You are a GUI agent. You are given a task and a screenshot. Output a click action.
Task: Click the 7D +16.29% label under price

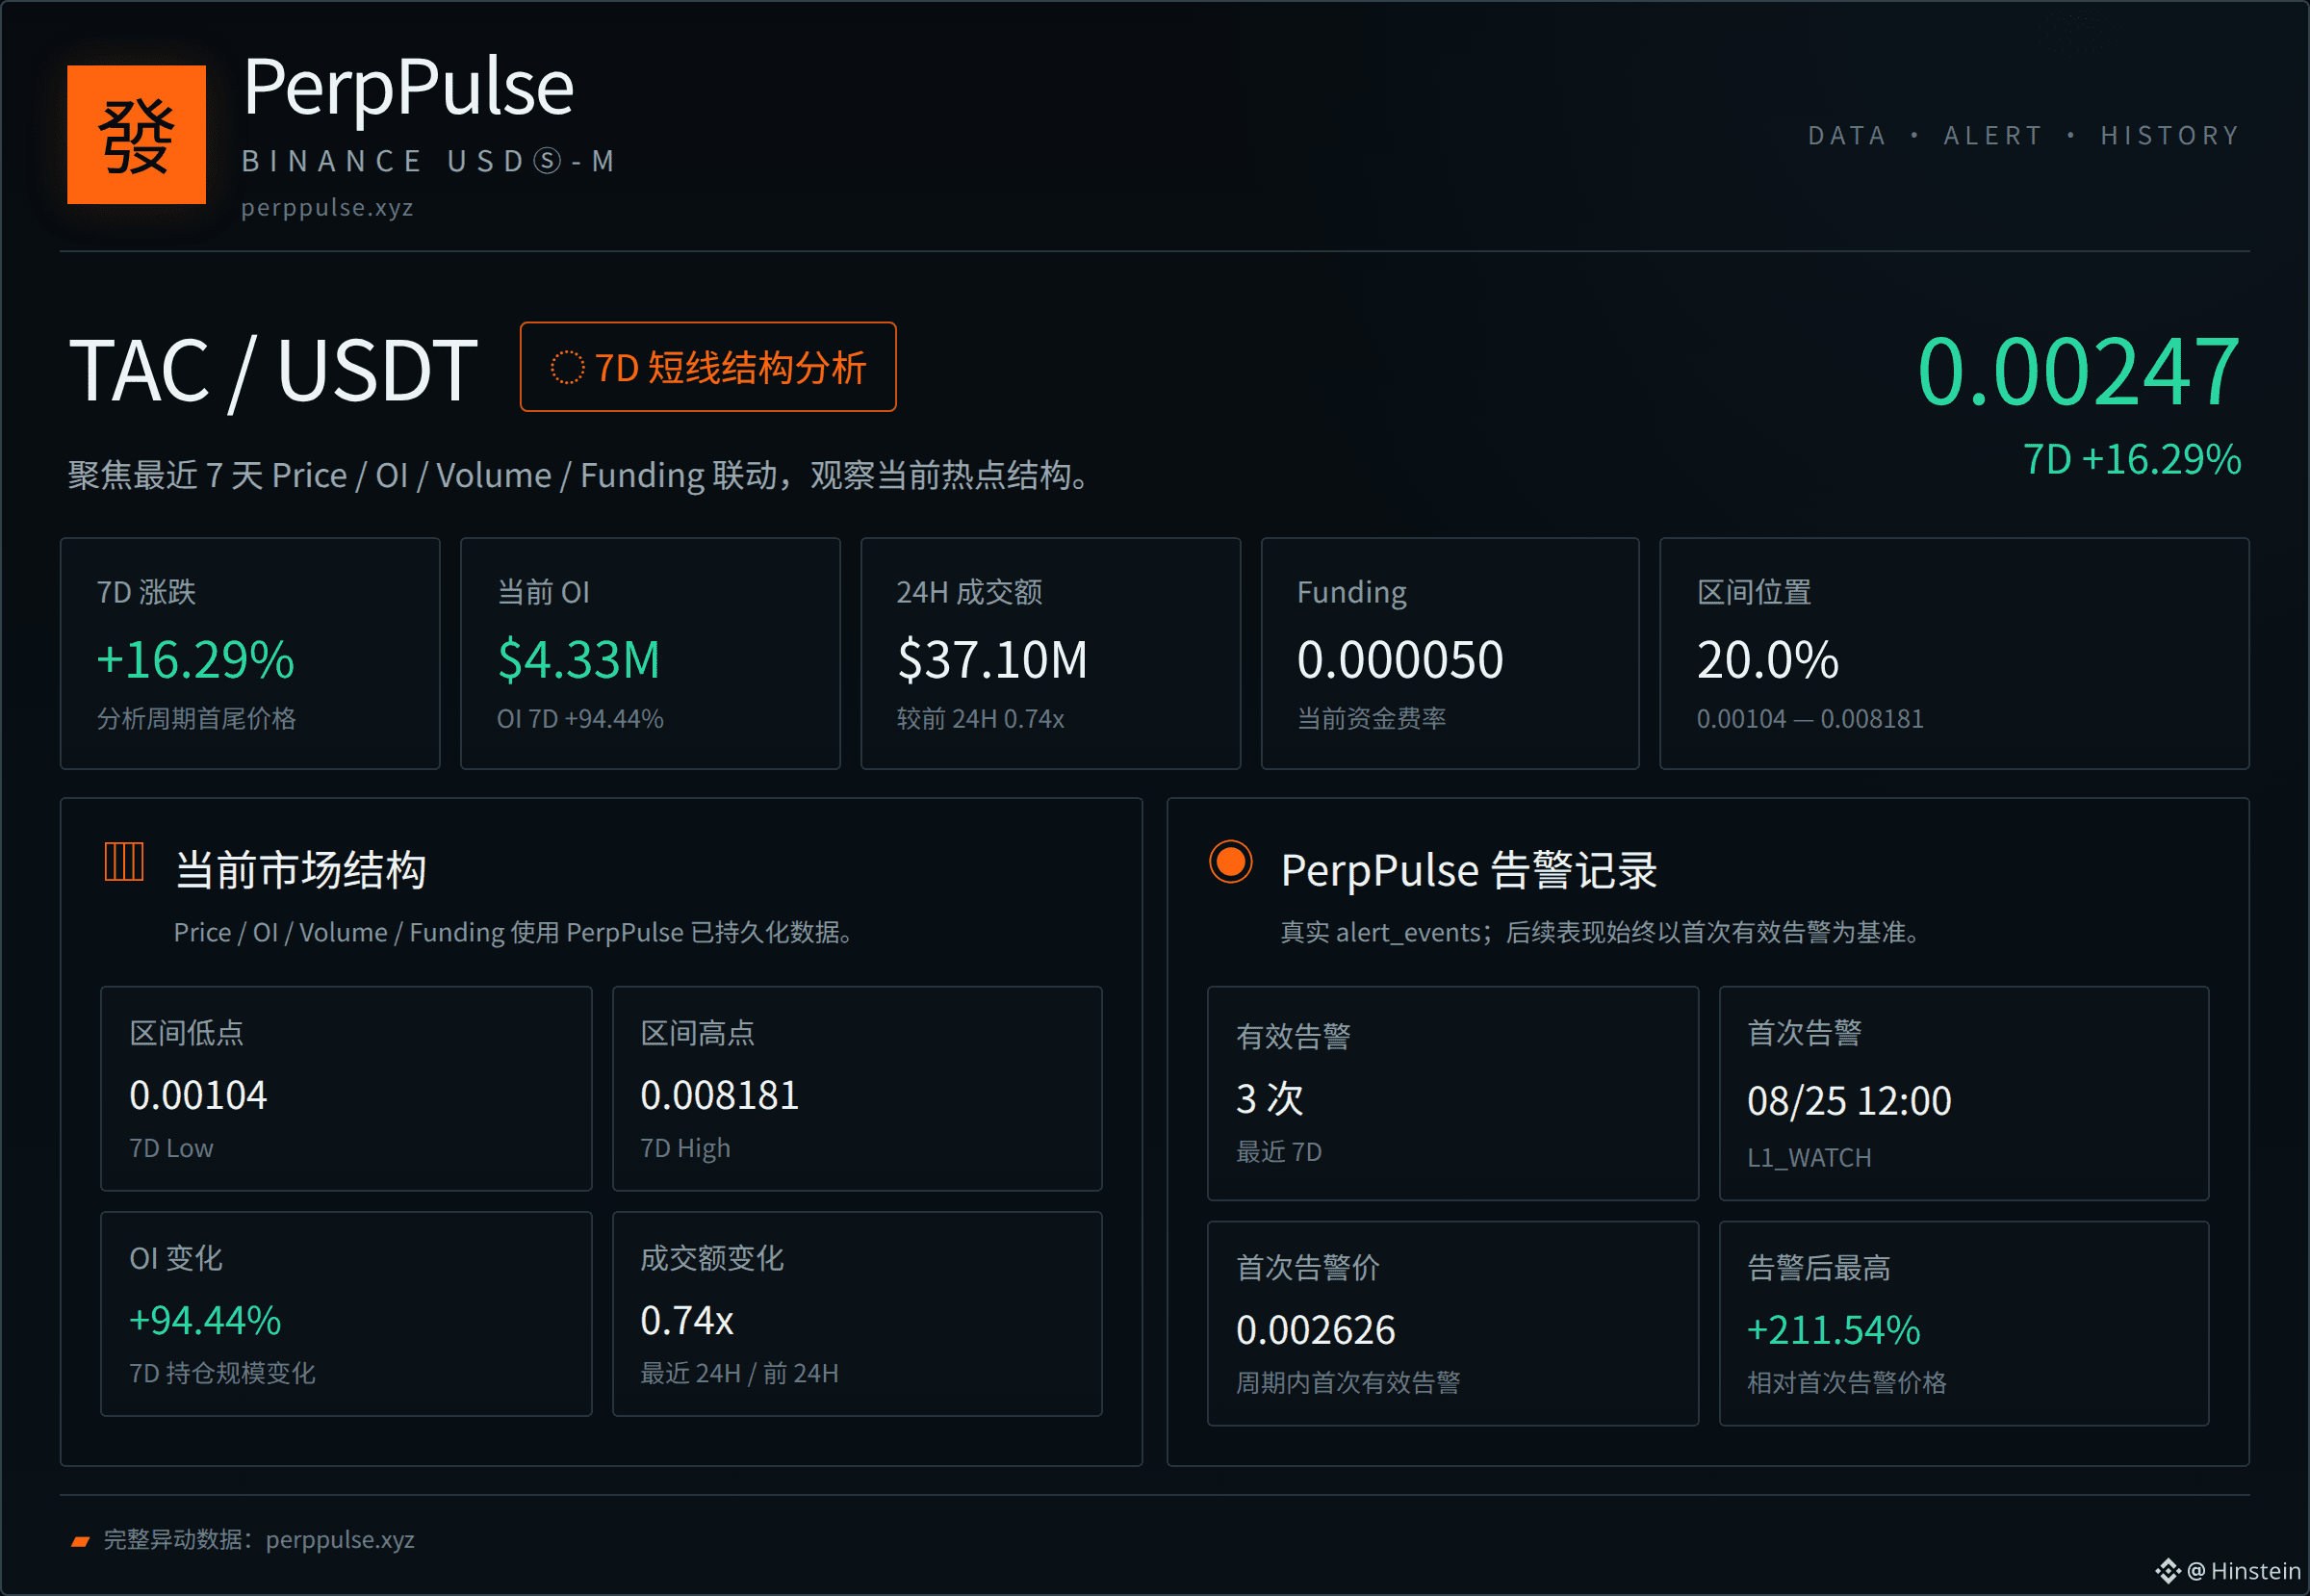tap(2131, 459)
